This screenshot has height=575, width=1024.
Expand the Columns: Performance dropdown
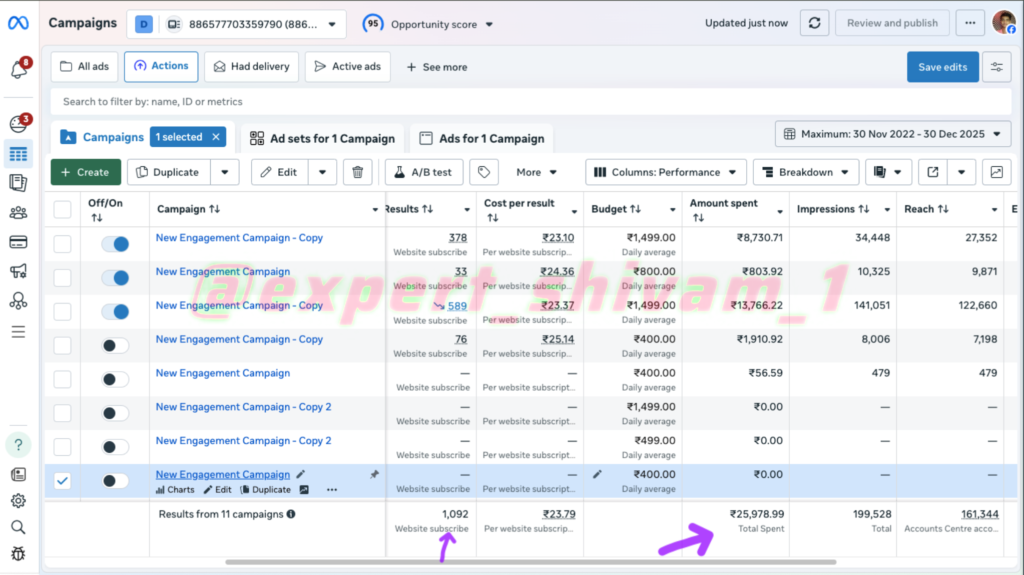coord(665,172)
